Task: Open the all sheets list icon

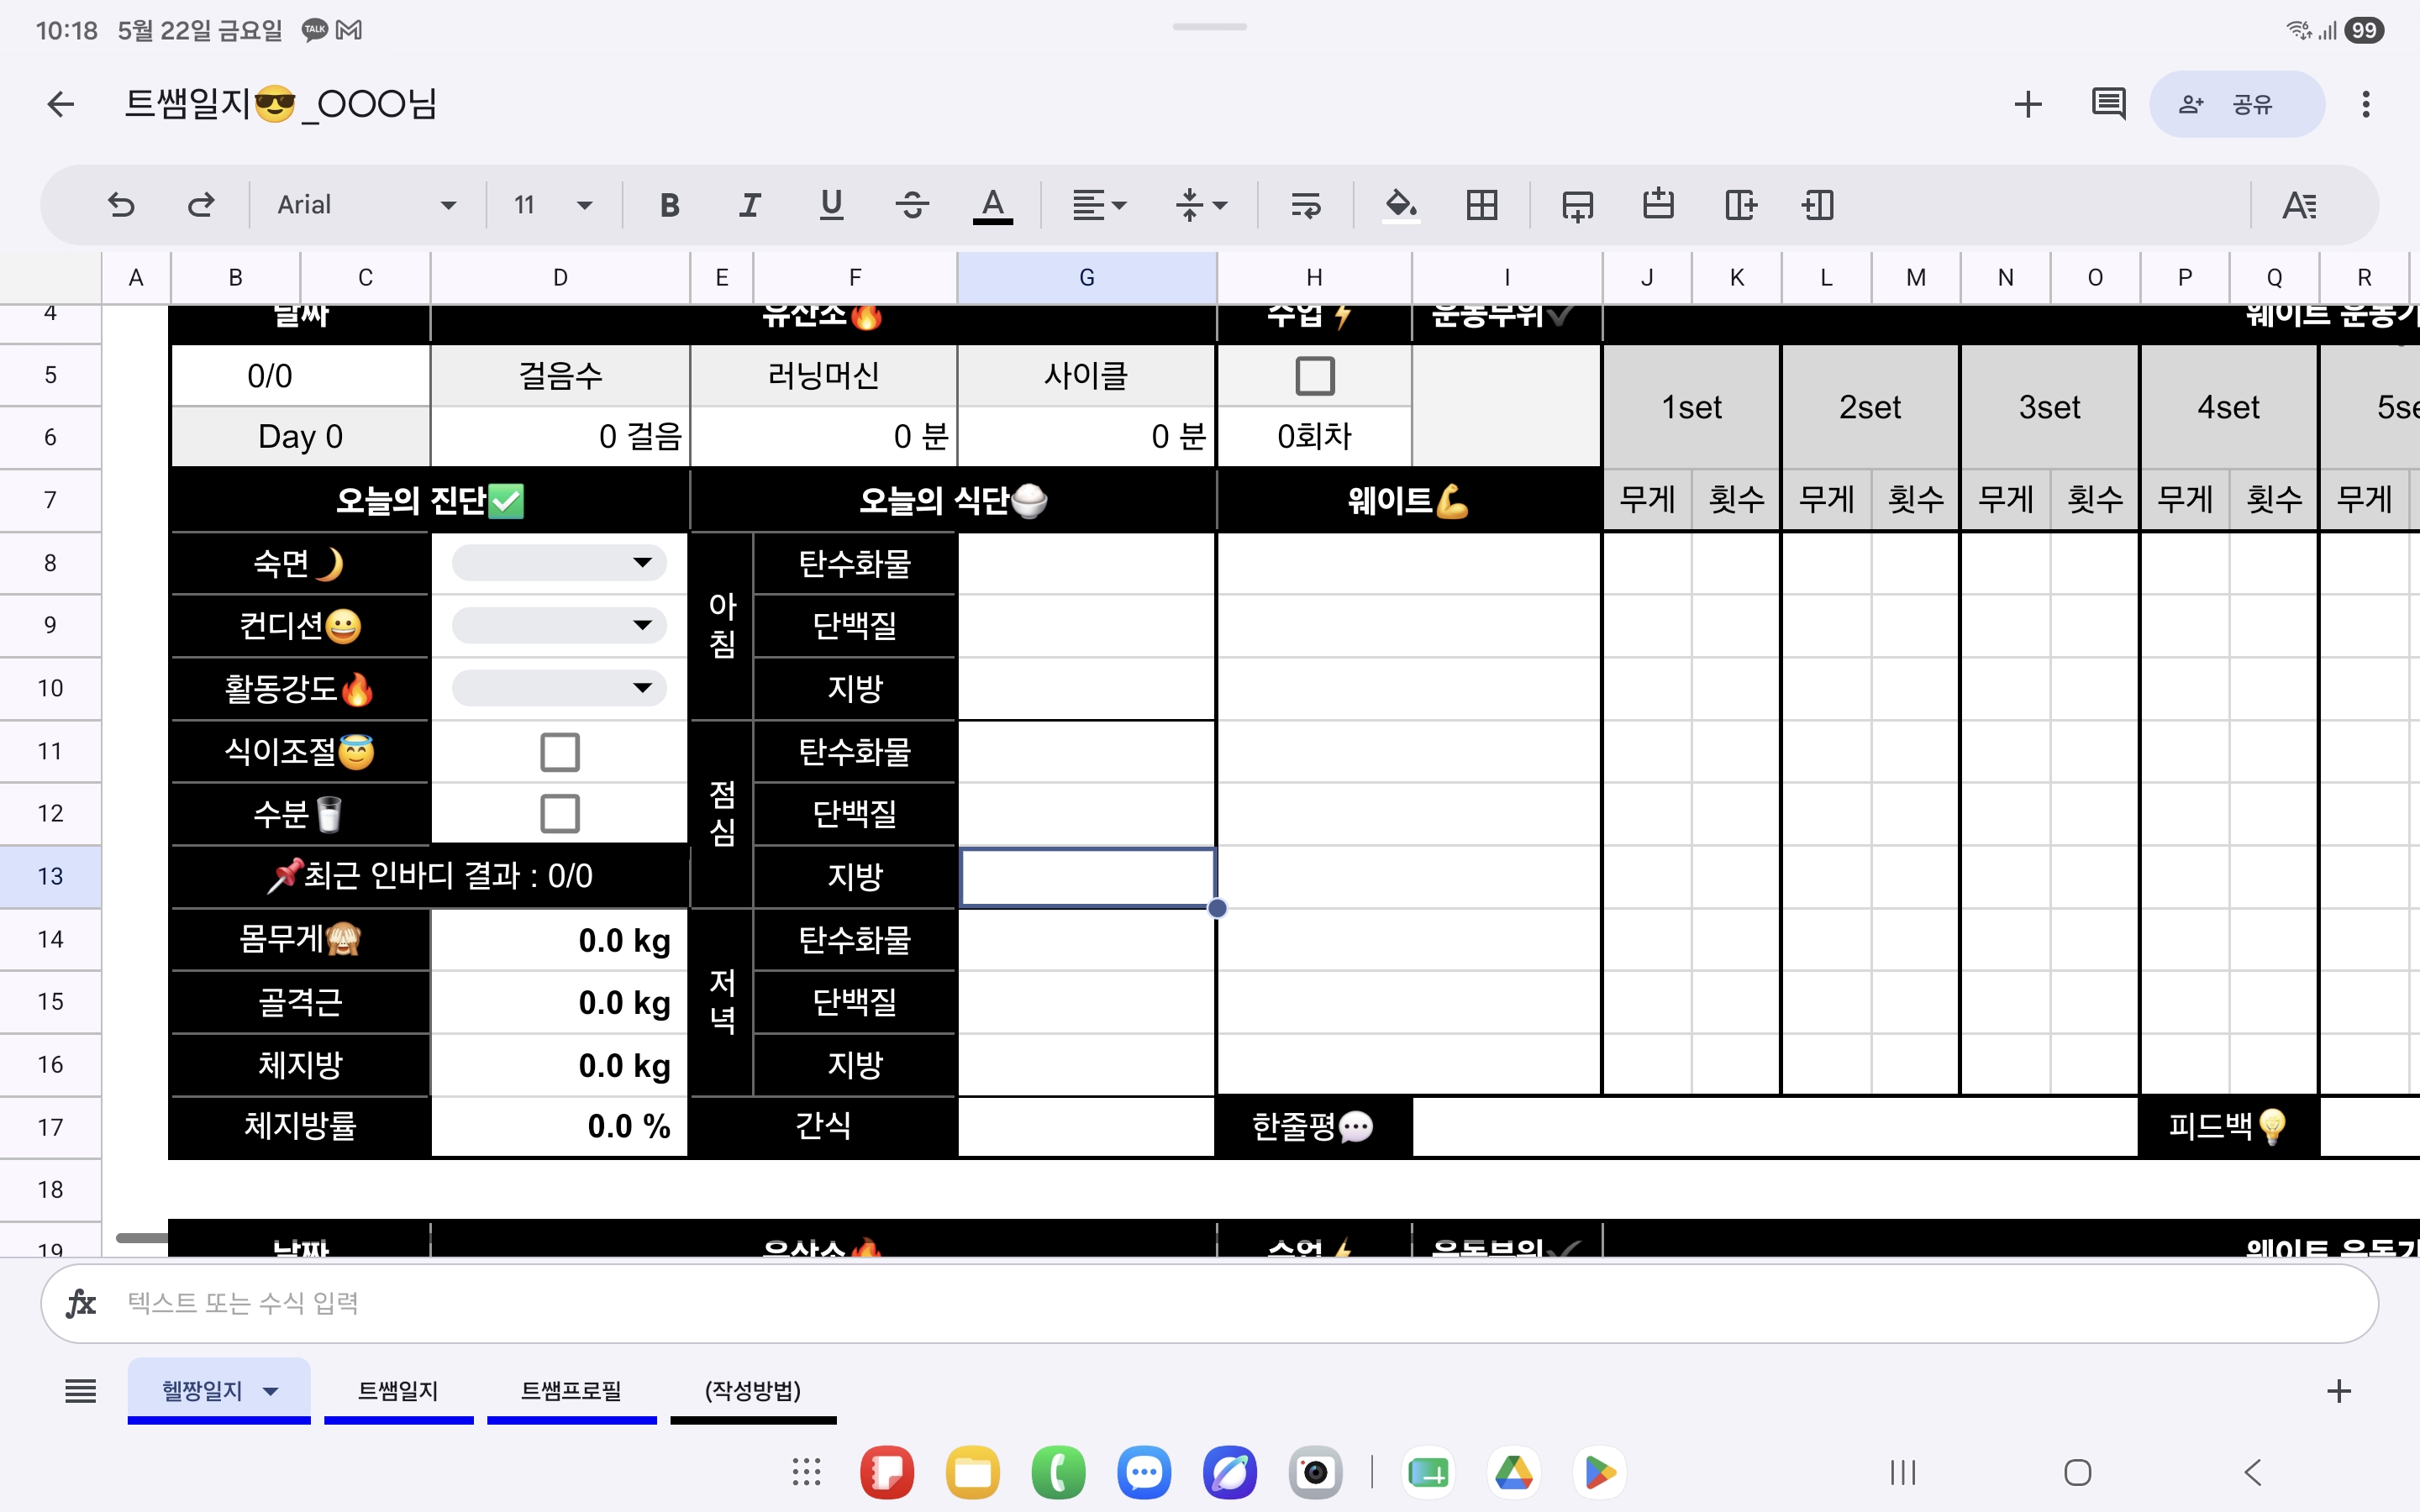Action: click(x=81, y=1390)
